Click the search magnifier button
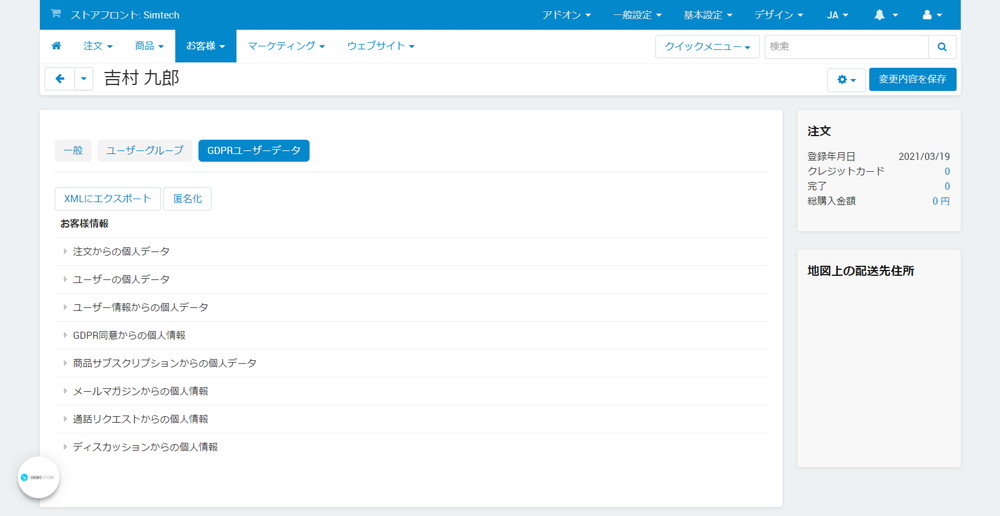1000x516 pixels. 942,47
